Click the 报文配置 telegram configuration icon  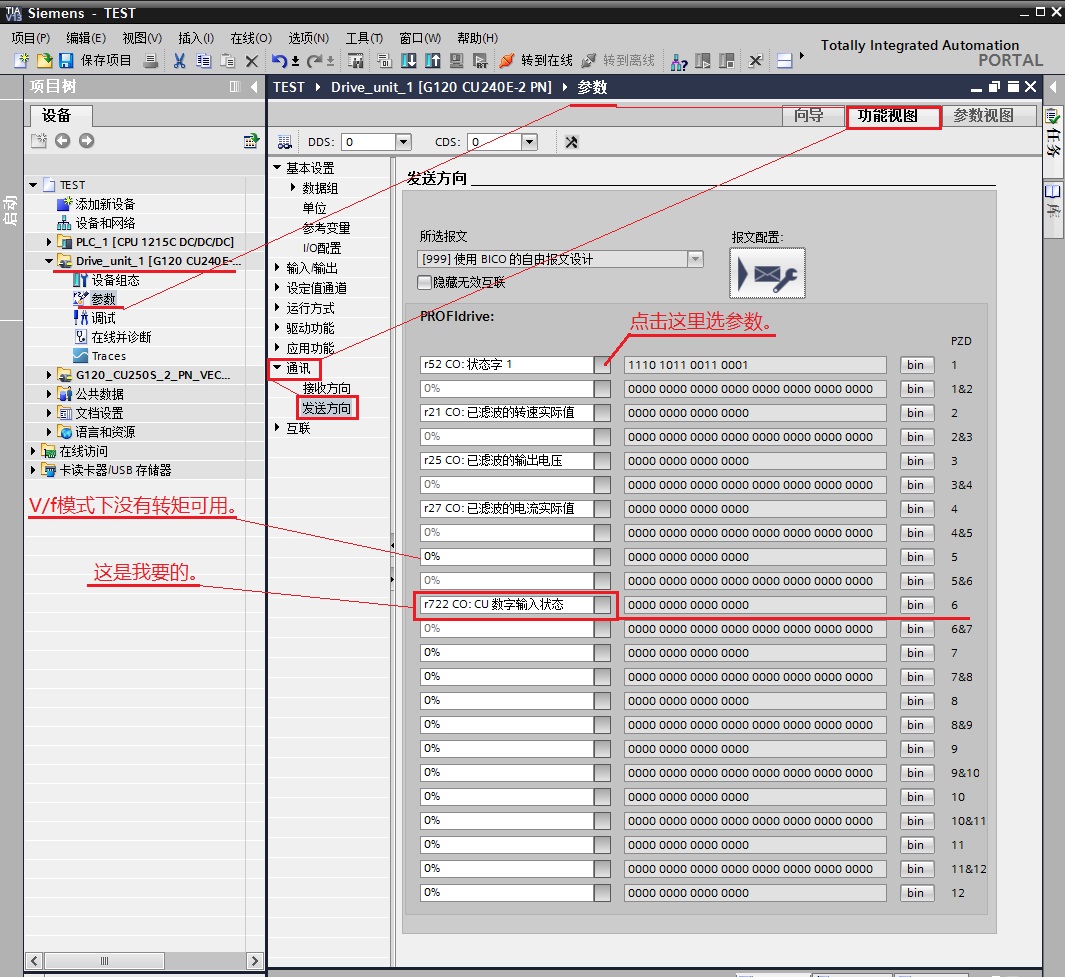coord(767,273)
